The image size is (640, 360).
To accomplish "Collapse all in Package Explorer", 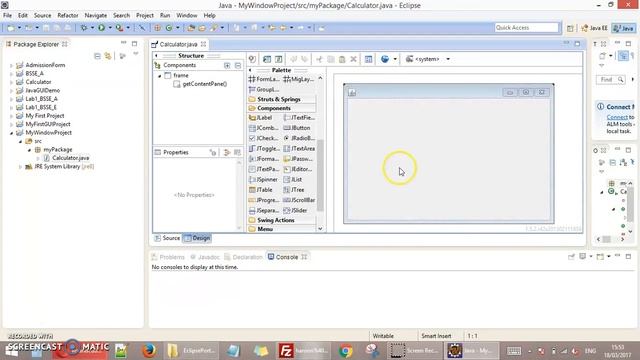I will 97,56.
